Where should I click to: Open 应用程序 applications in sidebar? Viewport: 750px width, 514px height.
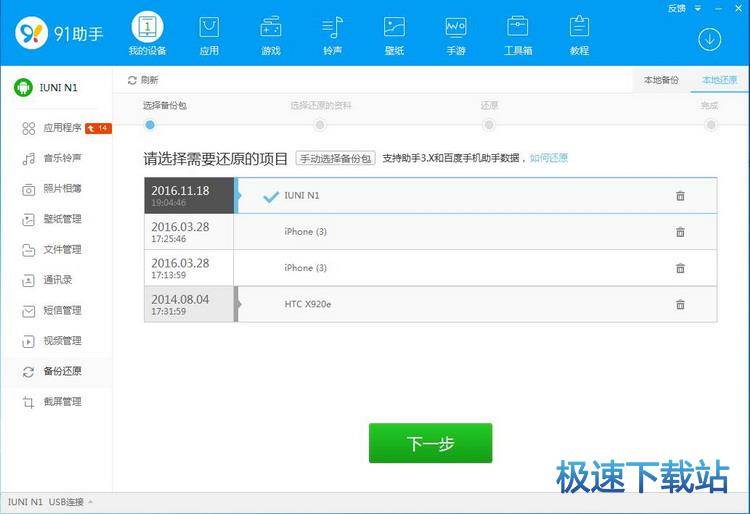52,128
